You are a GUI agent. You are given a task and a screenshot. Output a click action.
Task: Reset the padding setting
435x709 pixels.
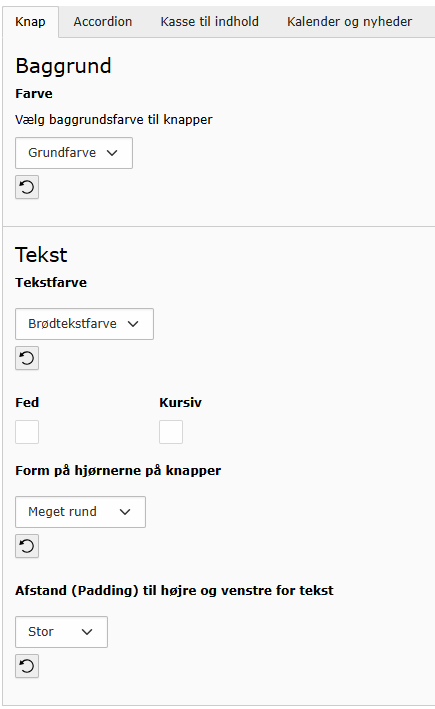pyautogui.click(x=27, y=666)
